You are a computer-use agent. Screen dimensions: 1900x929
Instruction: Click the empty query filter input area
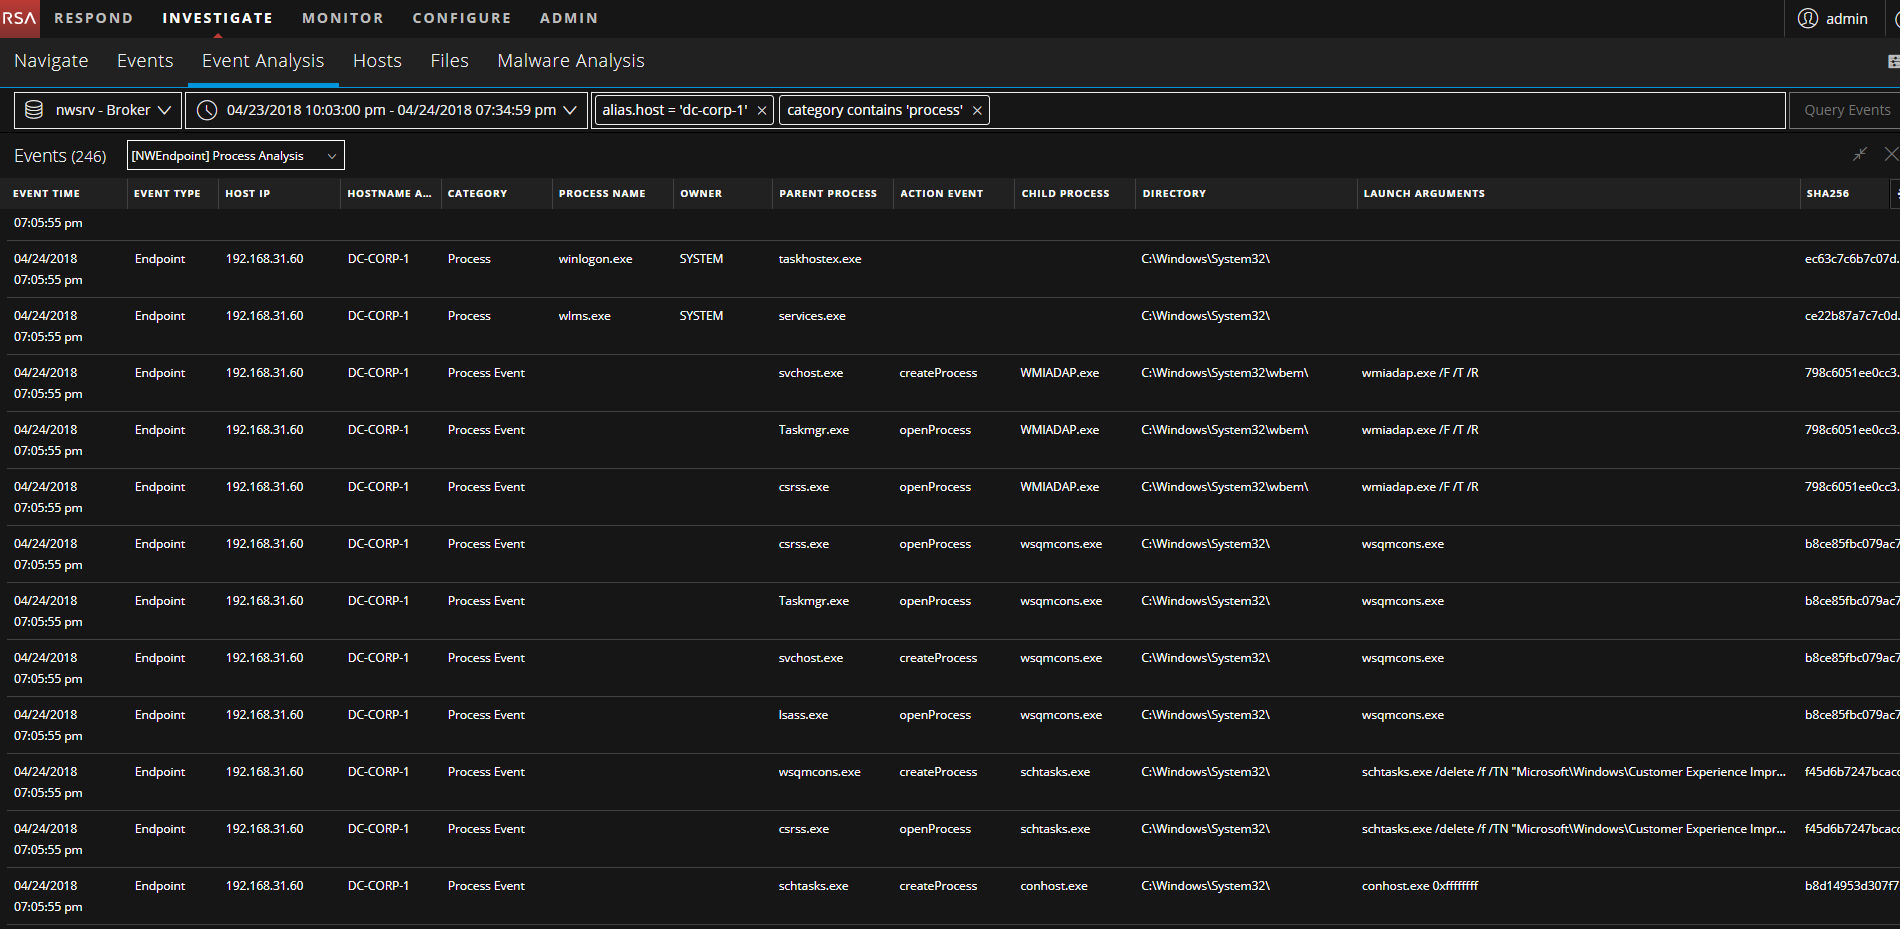click(x=1380, y=110)
